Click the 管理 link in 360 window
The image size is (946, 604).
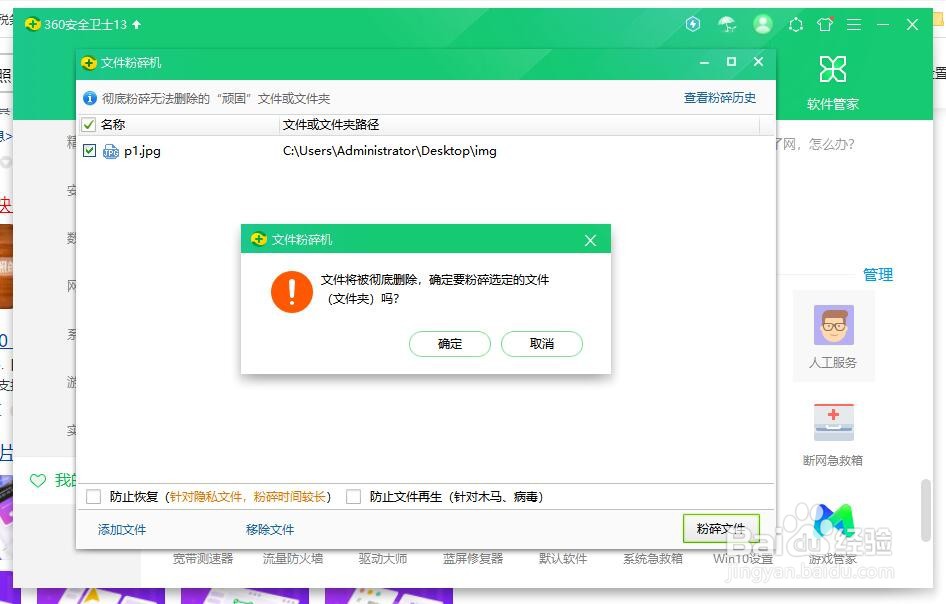[x=878, y=275]
